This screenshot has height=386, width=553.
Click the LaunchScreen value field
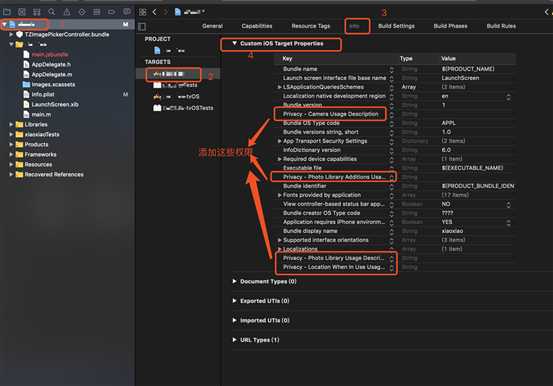(460, 78)
